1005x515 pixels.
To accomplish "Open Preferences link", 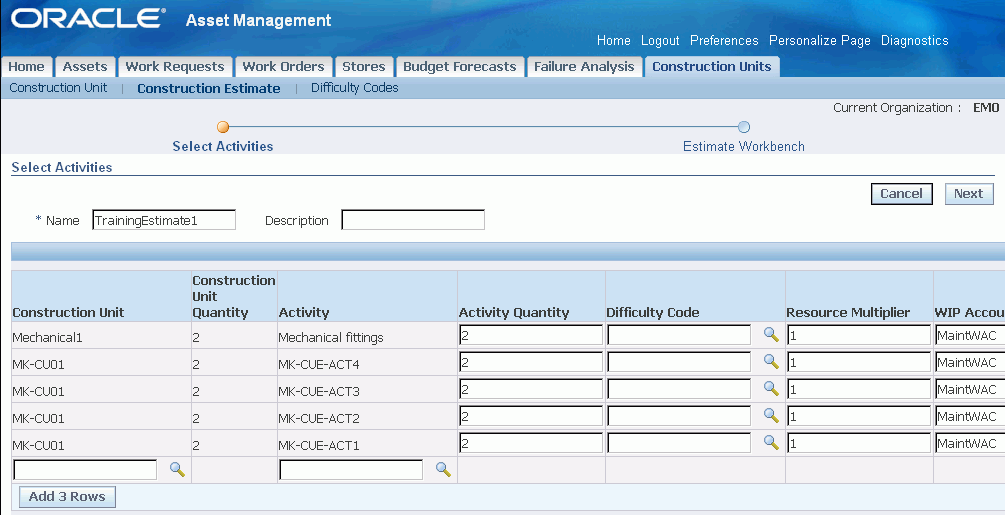I will click(x=724, y=40).
